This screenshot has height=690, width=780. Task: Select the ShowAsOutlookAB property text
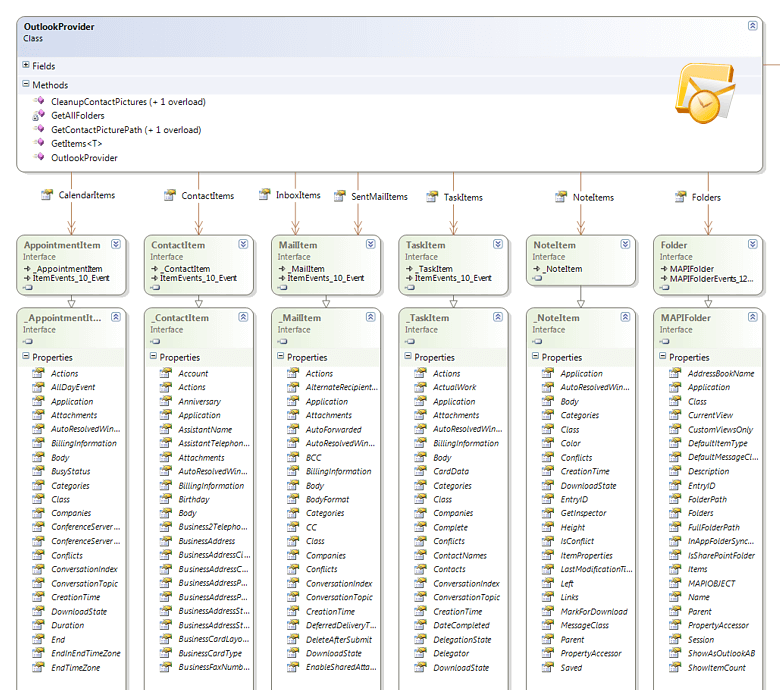[x=721, y=653]
